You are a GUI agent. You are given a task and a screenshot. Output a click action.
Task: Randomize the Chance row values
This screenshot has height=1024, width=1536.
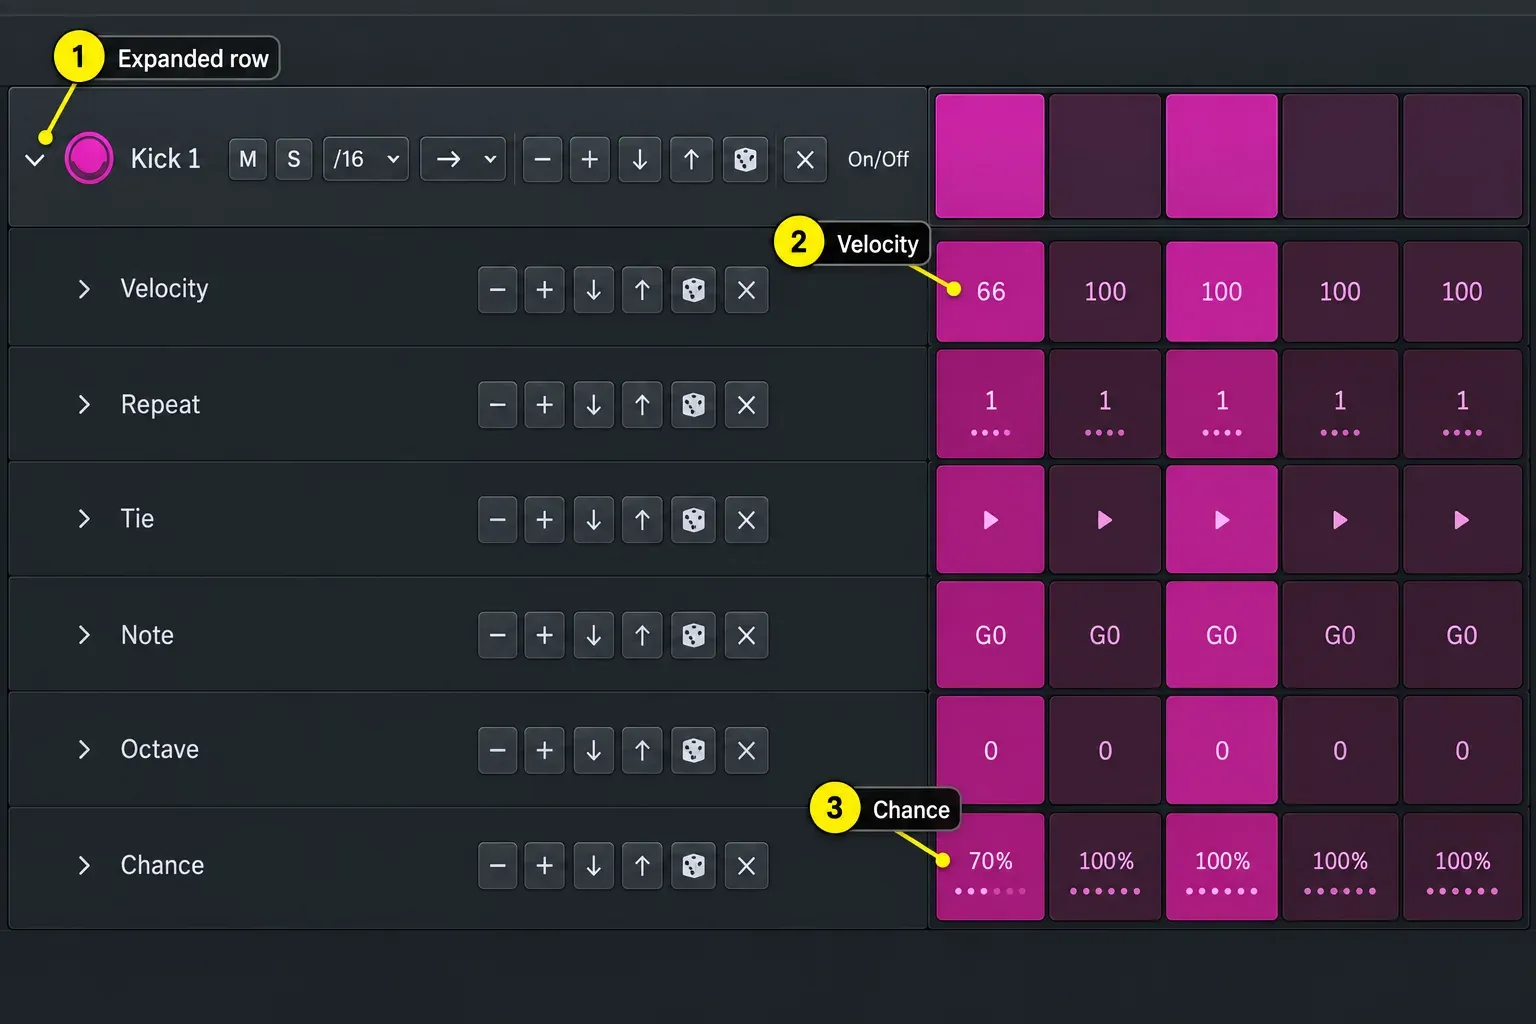tap(694, 866)
